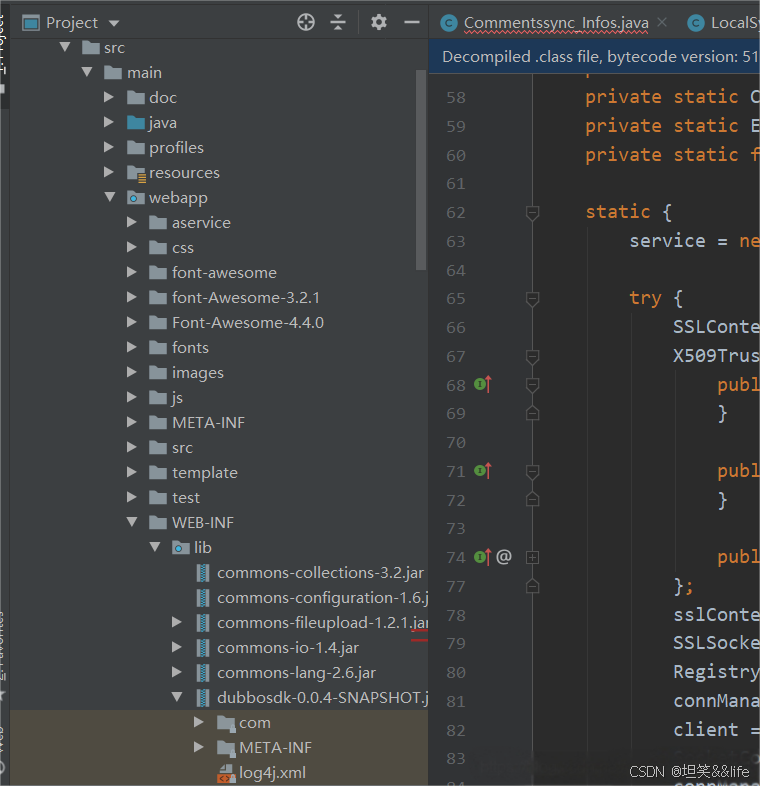Expand folded code block at line 74

[x=532, y=557]
